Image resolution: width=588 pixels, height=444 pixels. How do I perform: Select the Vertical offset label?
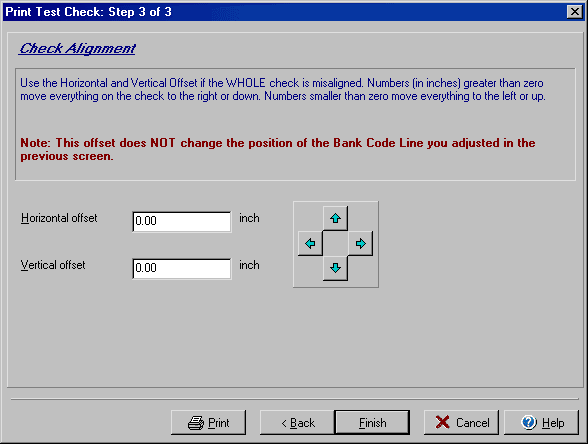click(x=53, y=265)
